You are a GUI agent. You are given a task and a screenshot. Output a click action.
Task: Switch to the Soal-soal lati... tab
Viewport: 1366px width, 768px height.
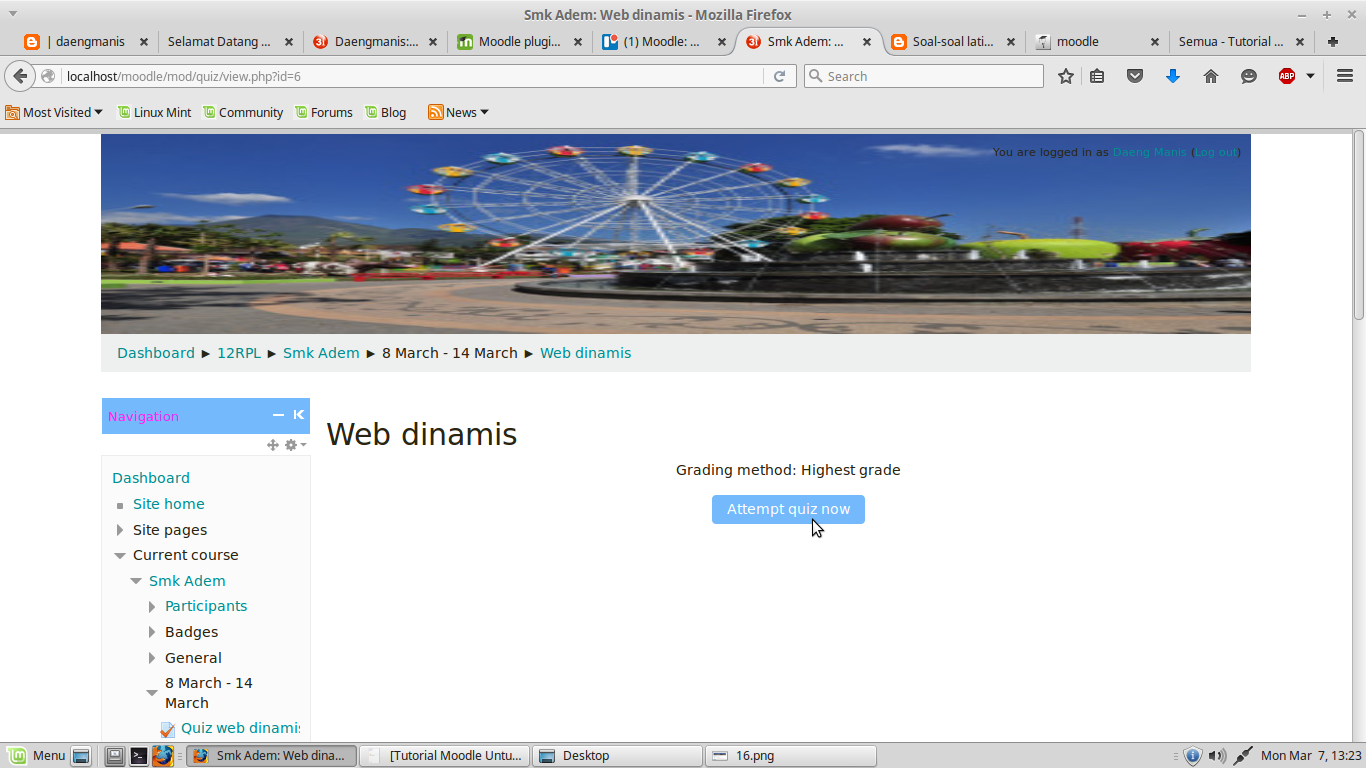953,42
